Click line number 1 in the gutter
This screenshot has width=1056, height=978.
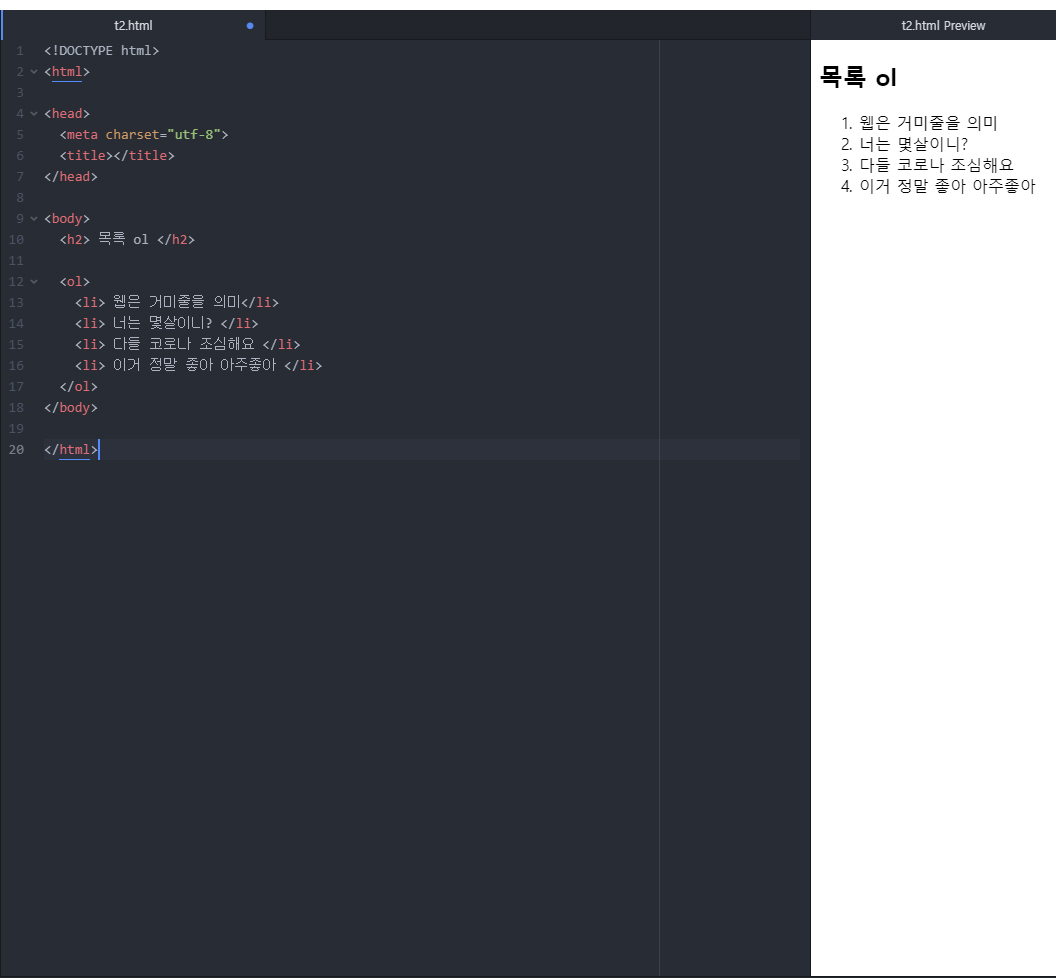pyautogui.click(x=20, y=51)
